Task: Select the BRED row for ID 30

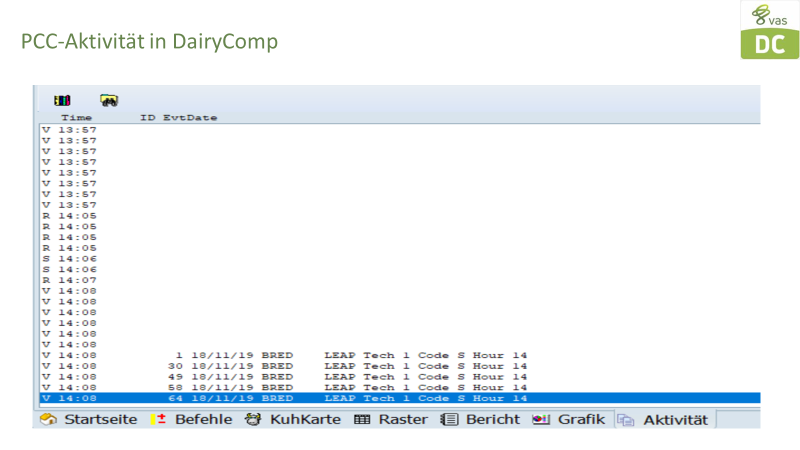Action: [x=300, y=366]
